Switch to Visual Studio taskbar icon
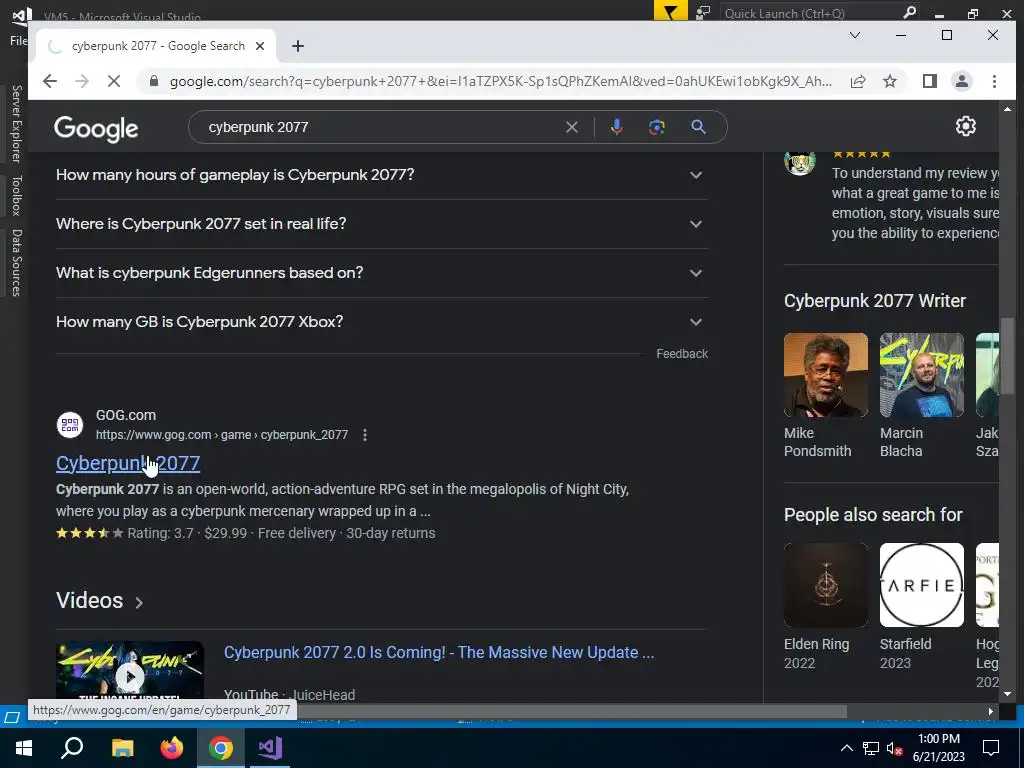 270,748
